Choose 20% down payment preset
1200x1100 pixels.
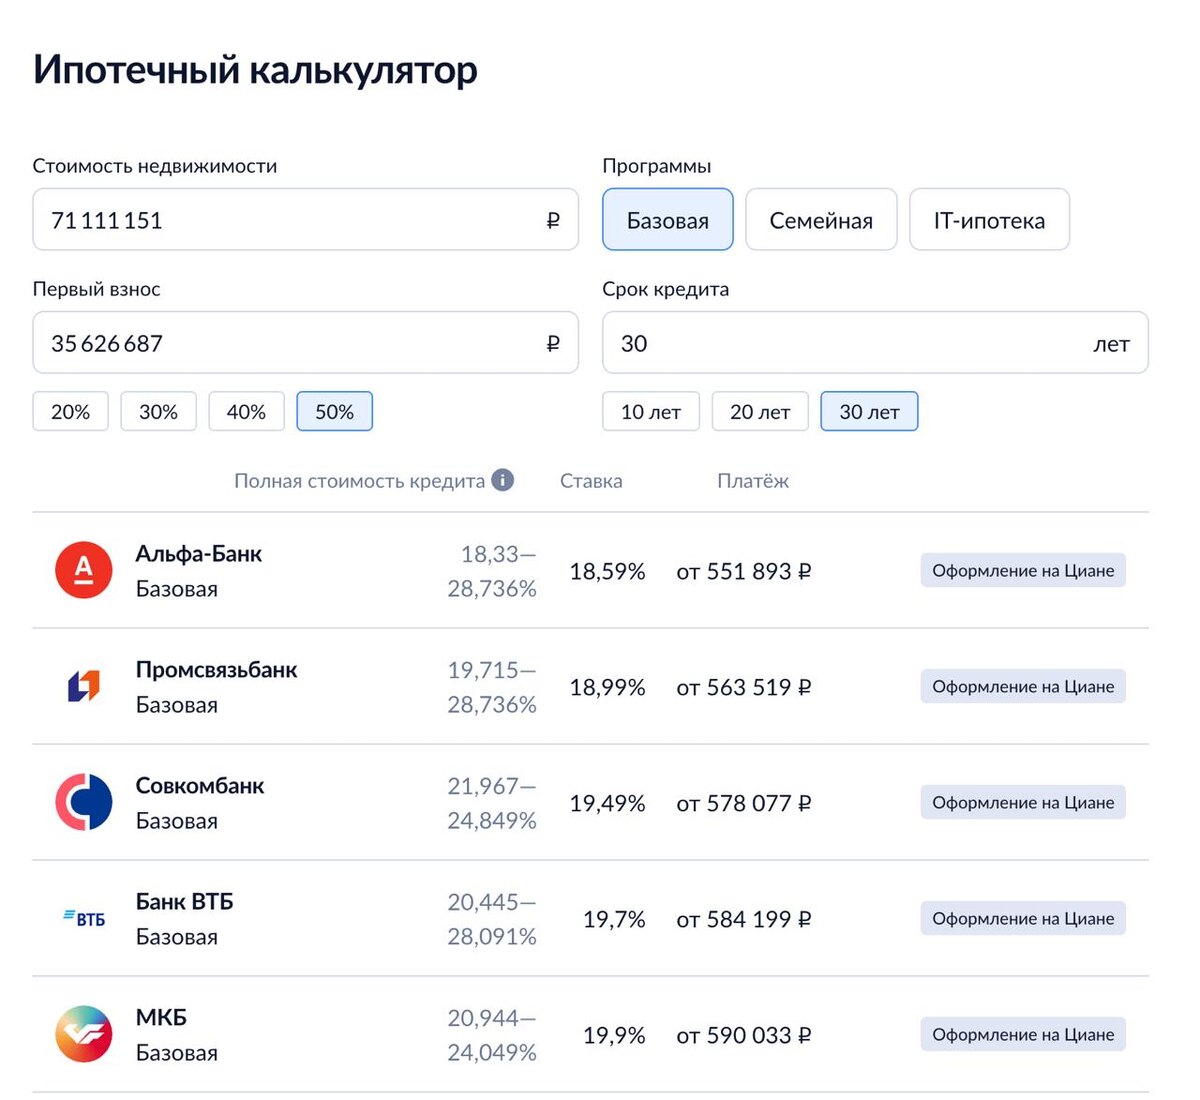pyautogui.click(x=70, y=411)
